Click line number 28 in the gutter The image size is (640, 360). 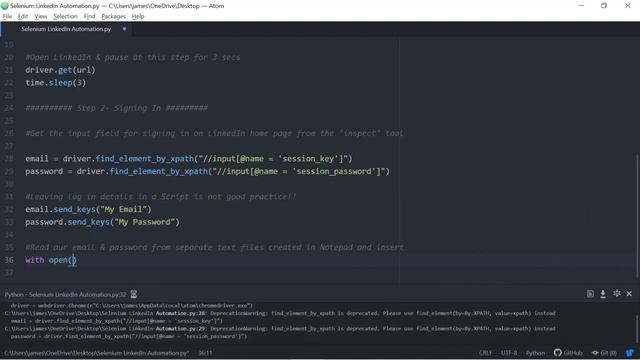[9, 159]
